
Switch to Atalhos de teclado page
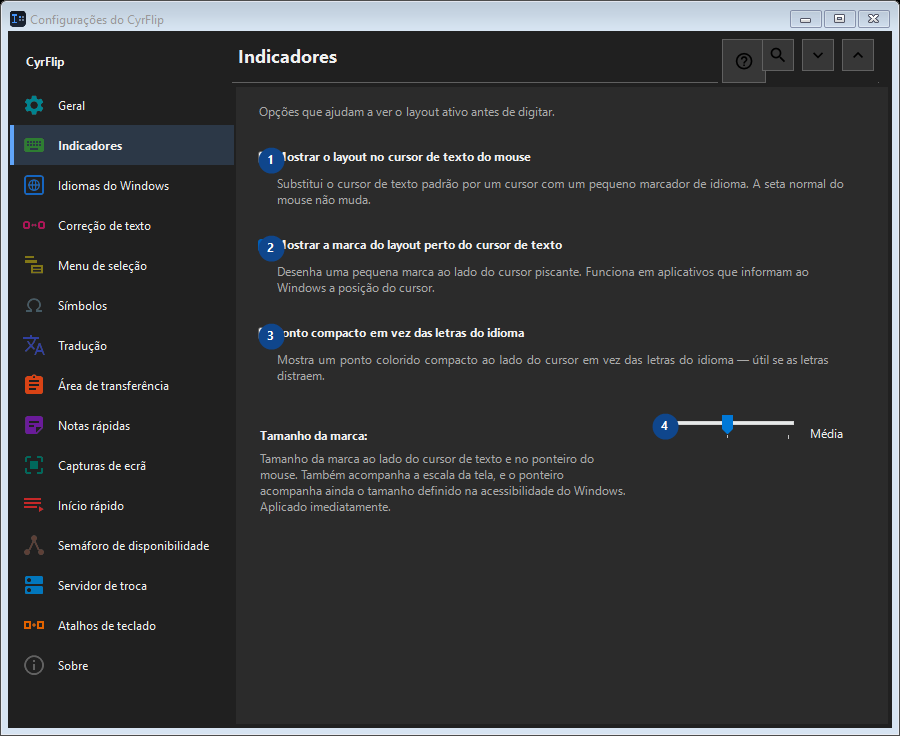(x=122, y=626)
